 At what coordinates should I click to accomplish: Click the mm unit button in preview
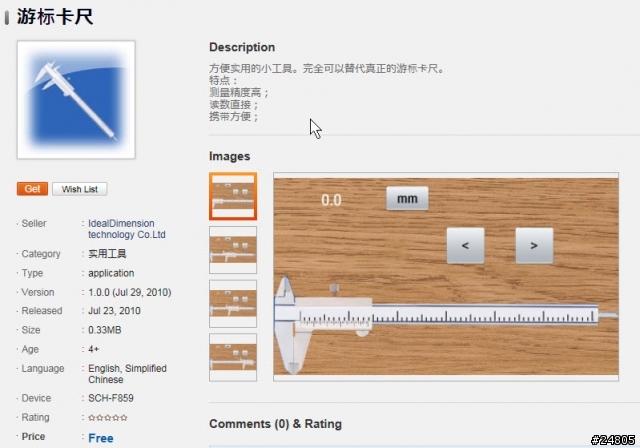pyautogui.click(x=407, y=199)
